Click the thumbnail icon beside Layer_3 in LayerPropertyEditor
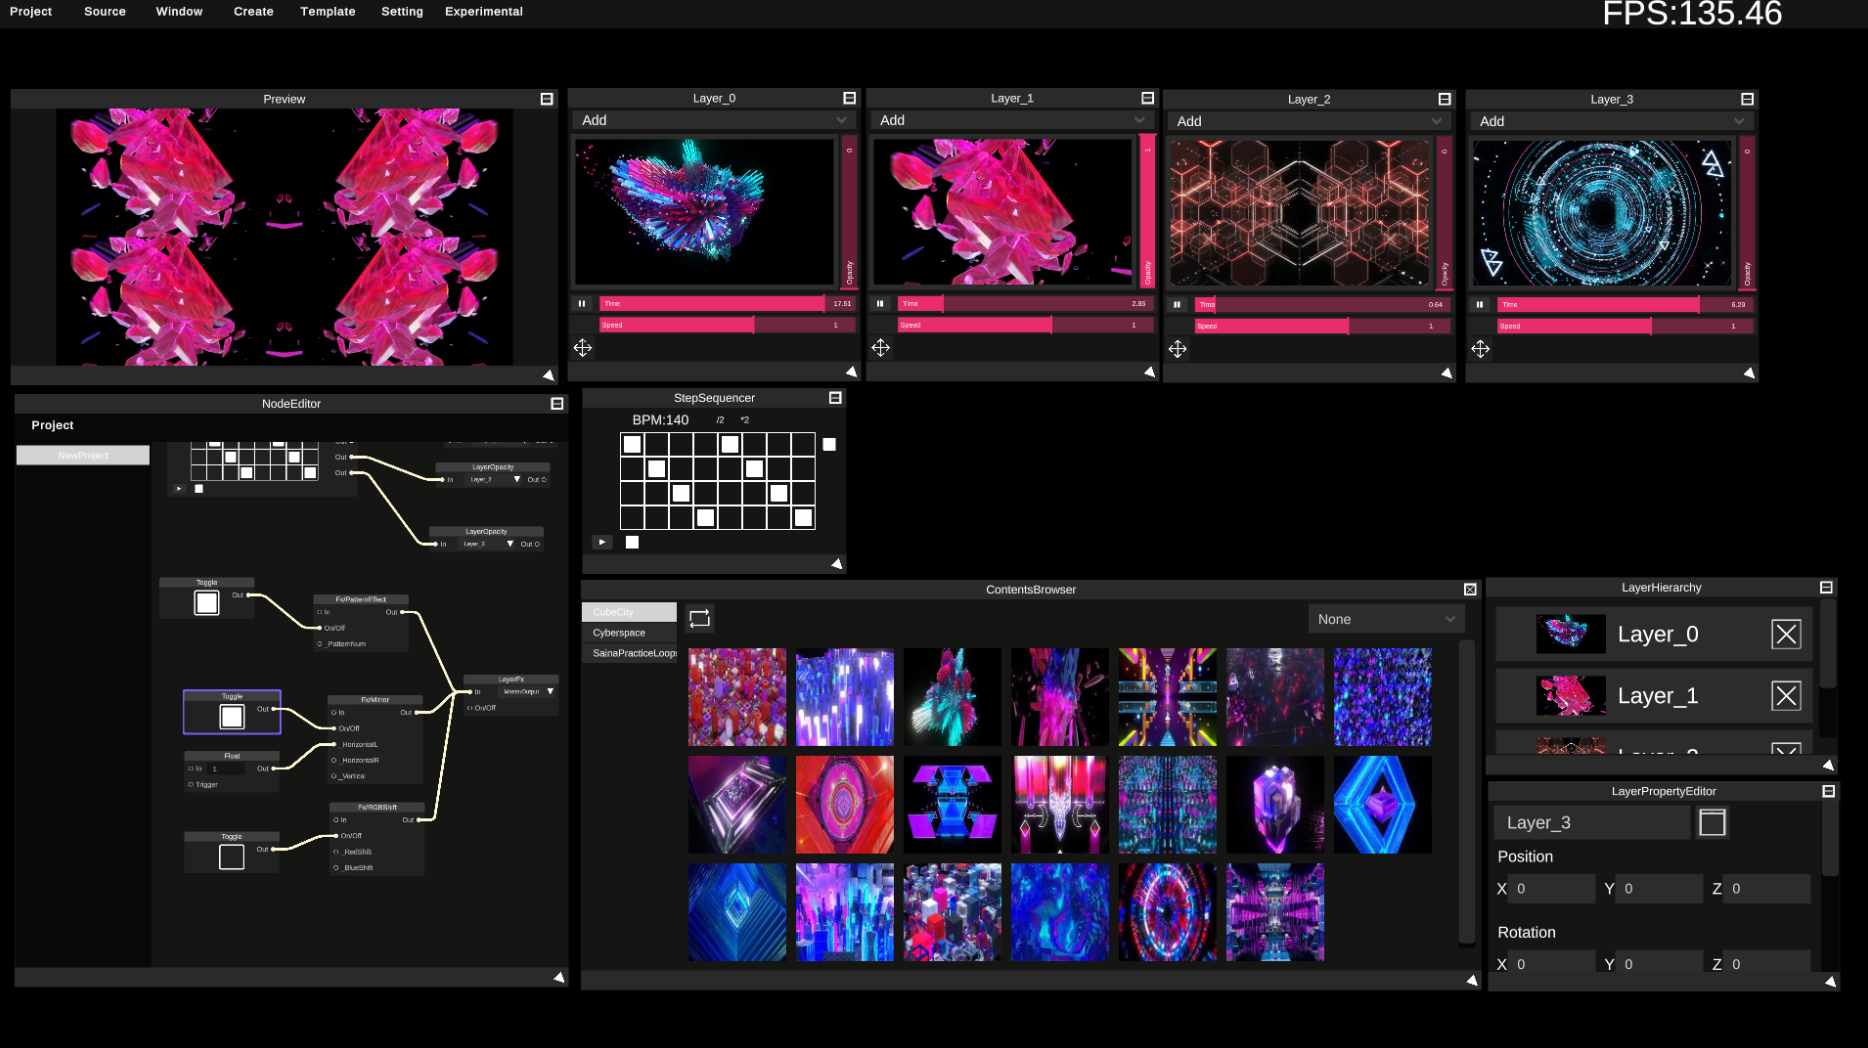The height and width of the screenshot is (1048, 1868). point(1712,822)
